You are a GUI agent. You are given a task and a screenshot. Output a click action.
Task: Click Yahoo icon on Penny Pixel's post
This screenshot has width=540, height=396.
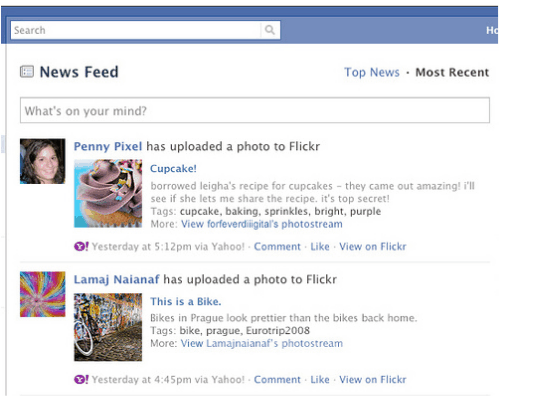coord(81,247)
